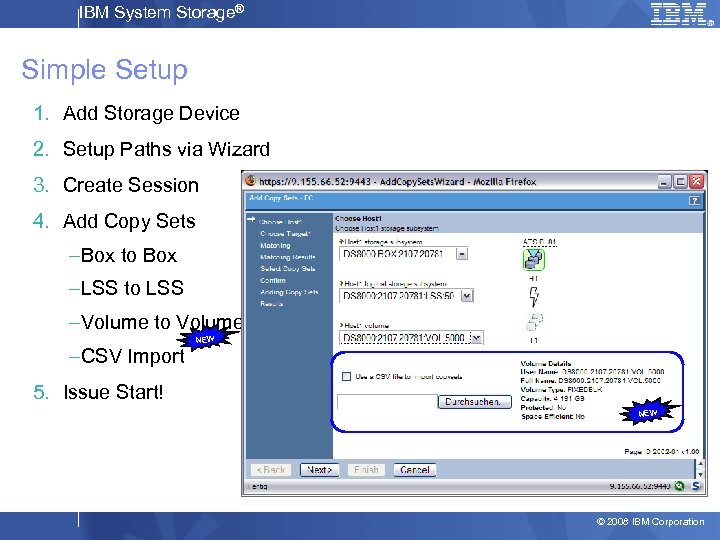Viewport: 720px width, 540px height.
Task: Select the Choose Target1 wizard step
Action: coord(285,234)
